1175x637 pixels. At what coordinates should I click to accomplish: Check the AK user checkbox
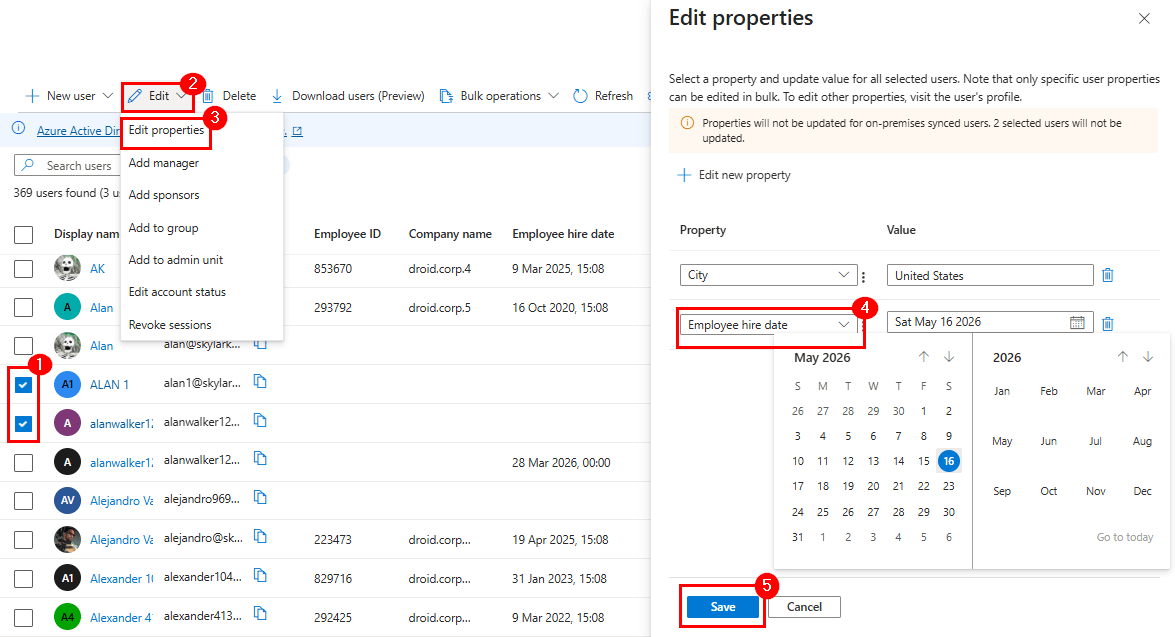point(23,268)
